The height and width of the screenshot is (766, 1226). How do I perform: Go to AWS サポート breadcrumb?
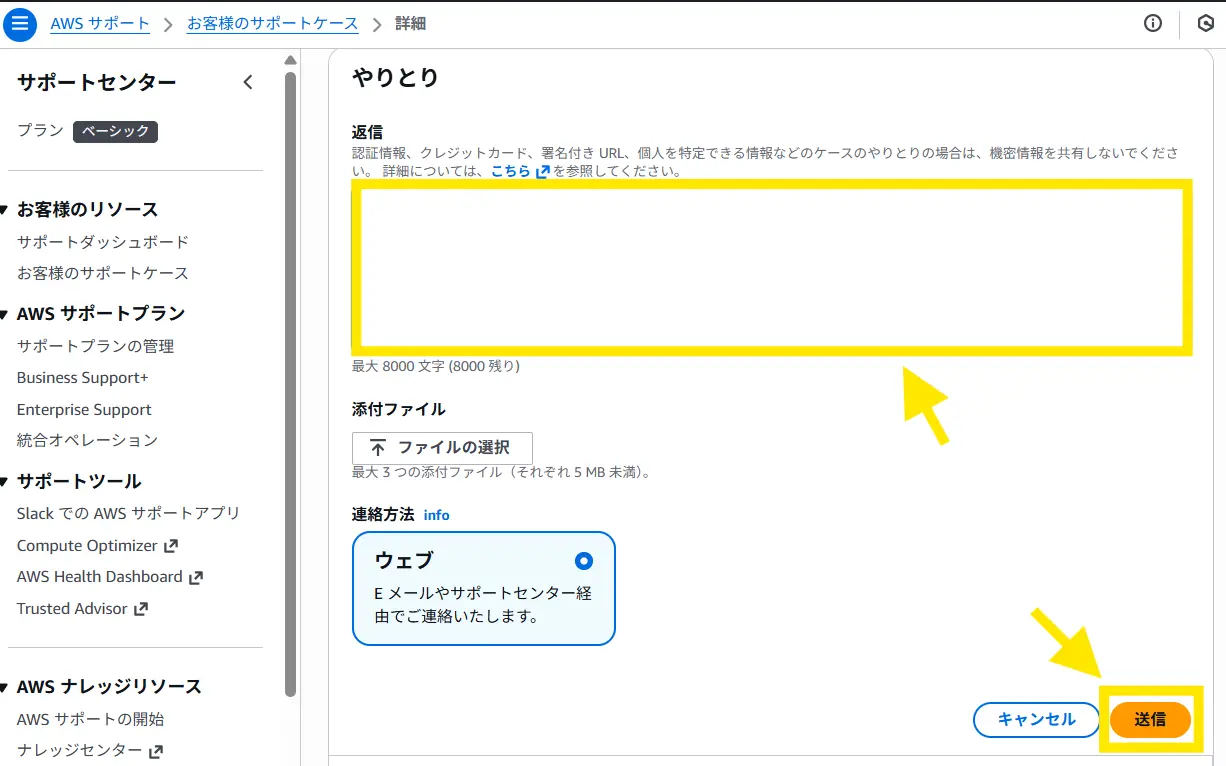[x=100, y=24]
